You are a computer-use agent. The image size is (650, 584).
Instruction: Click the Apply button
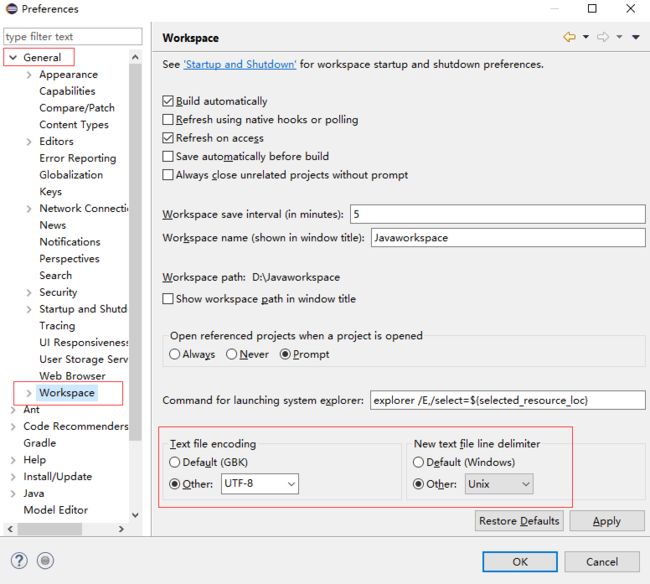(x=606, y=521)
